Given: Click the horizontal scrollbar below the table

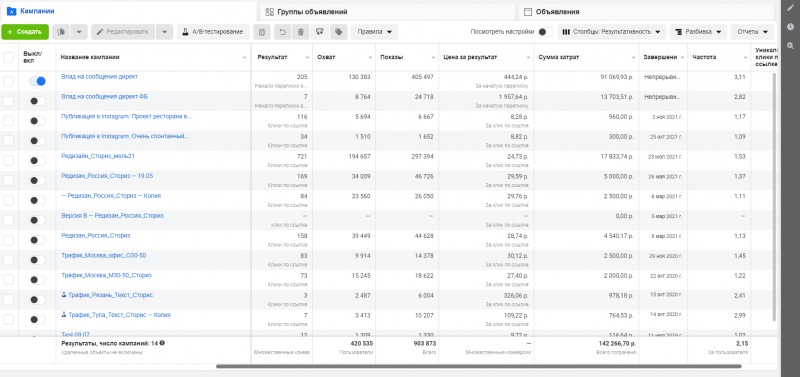Looking at the screenshot, I should [x=479, y=366].
